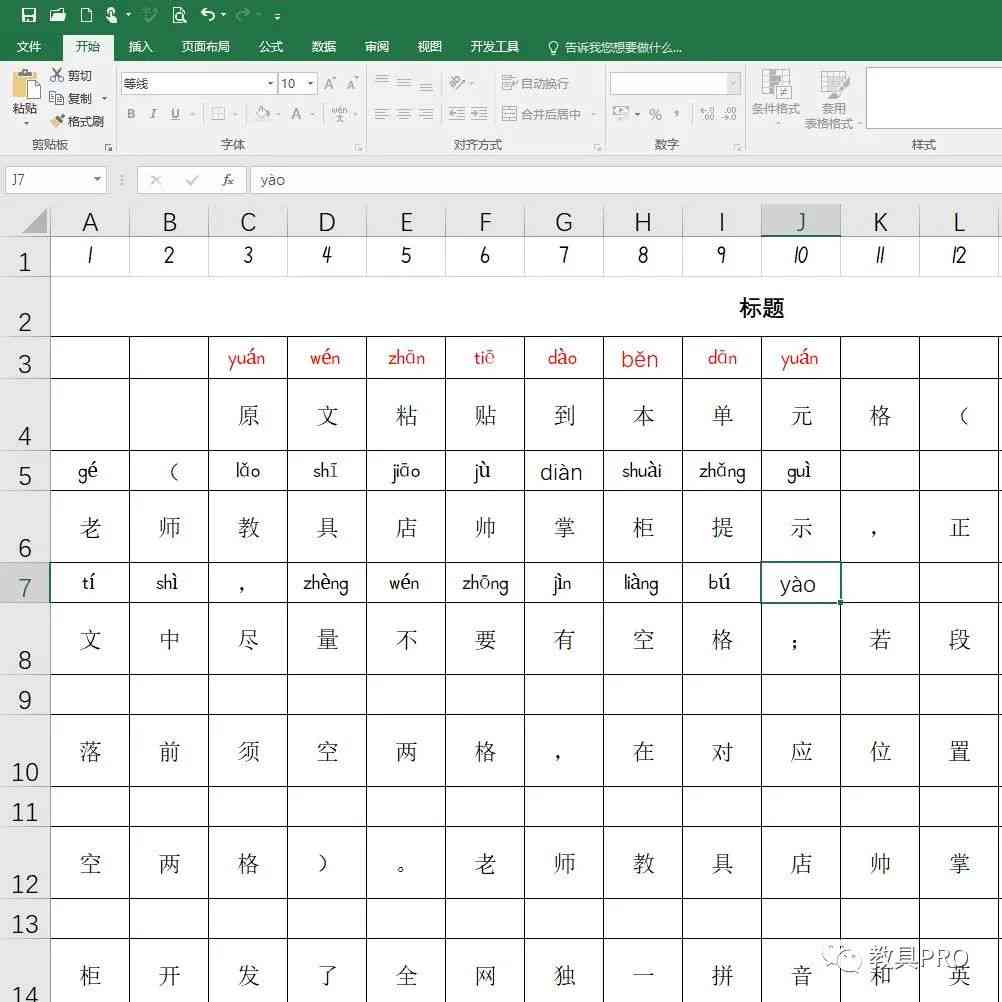
Task: Switch to the 公式 (Formulas) tab
Action: tap(270, 47)
